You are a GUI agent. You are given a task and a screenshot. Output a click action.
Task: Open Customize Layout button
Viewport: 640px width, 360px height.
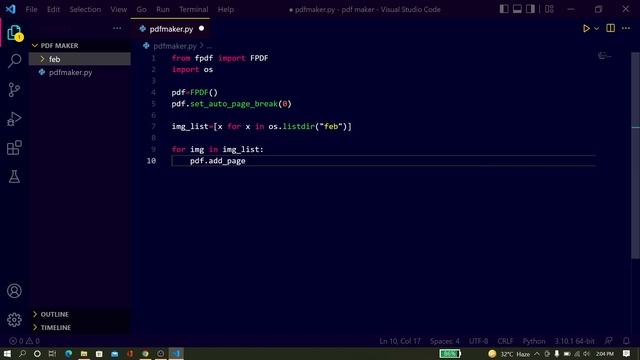coord(549,9)
